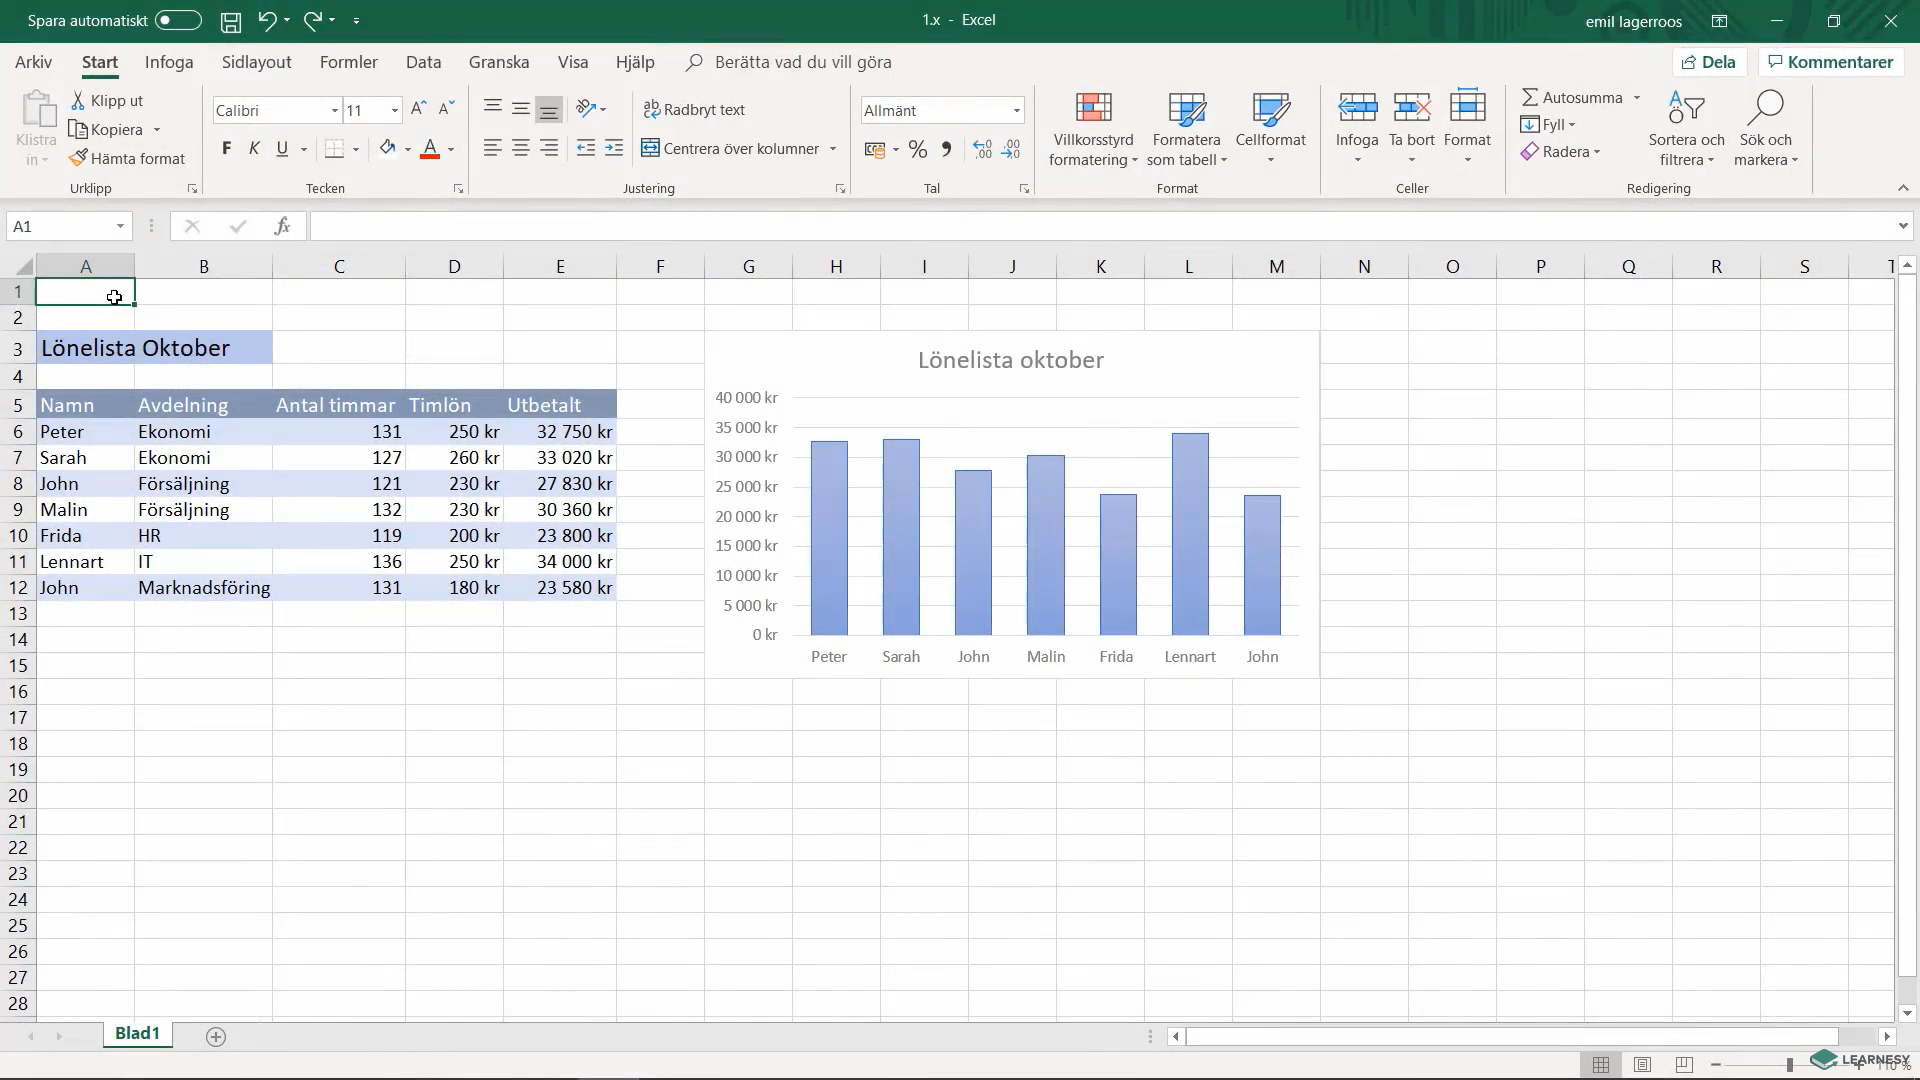The image size is (1920, 1080).
Task: Click Cellformat styles icon
Action: click(1270, 108)
